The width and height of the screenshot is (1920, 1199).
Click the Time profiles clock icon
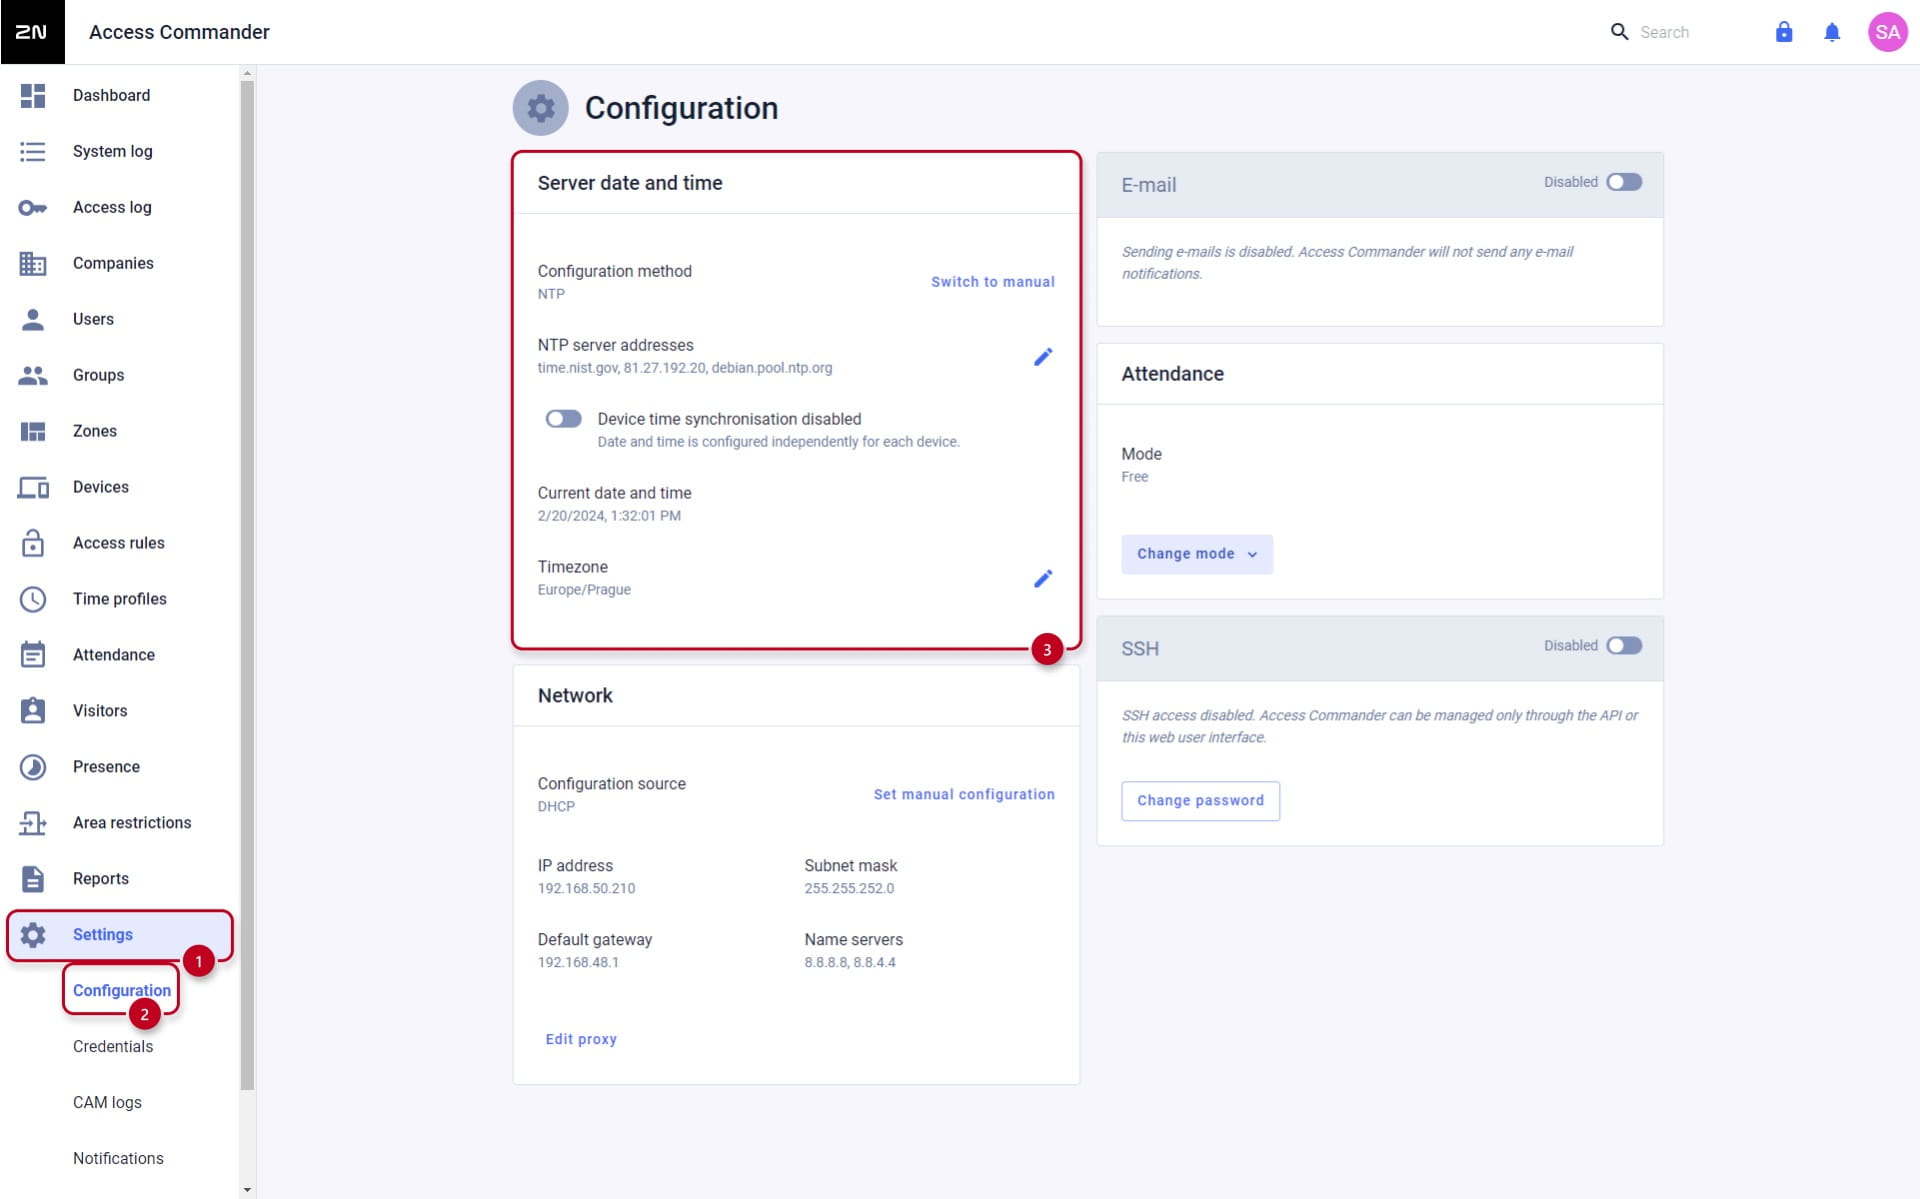point(33,599)
